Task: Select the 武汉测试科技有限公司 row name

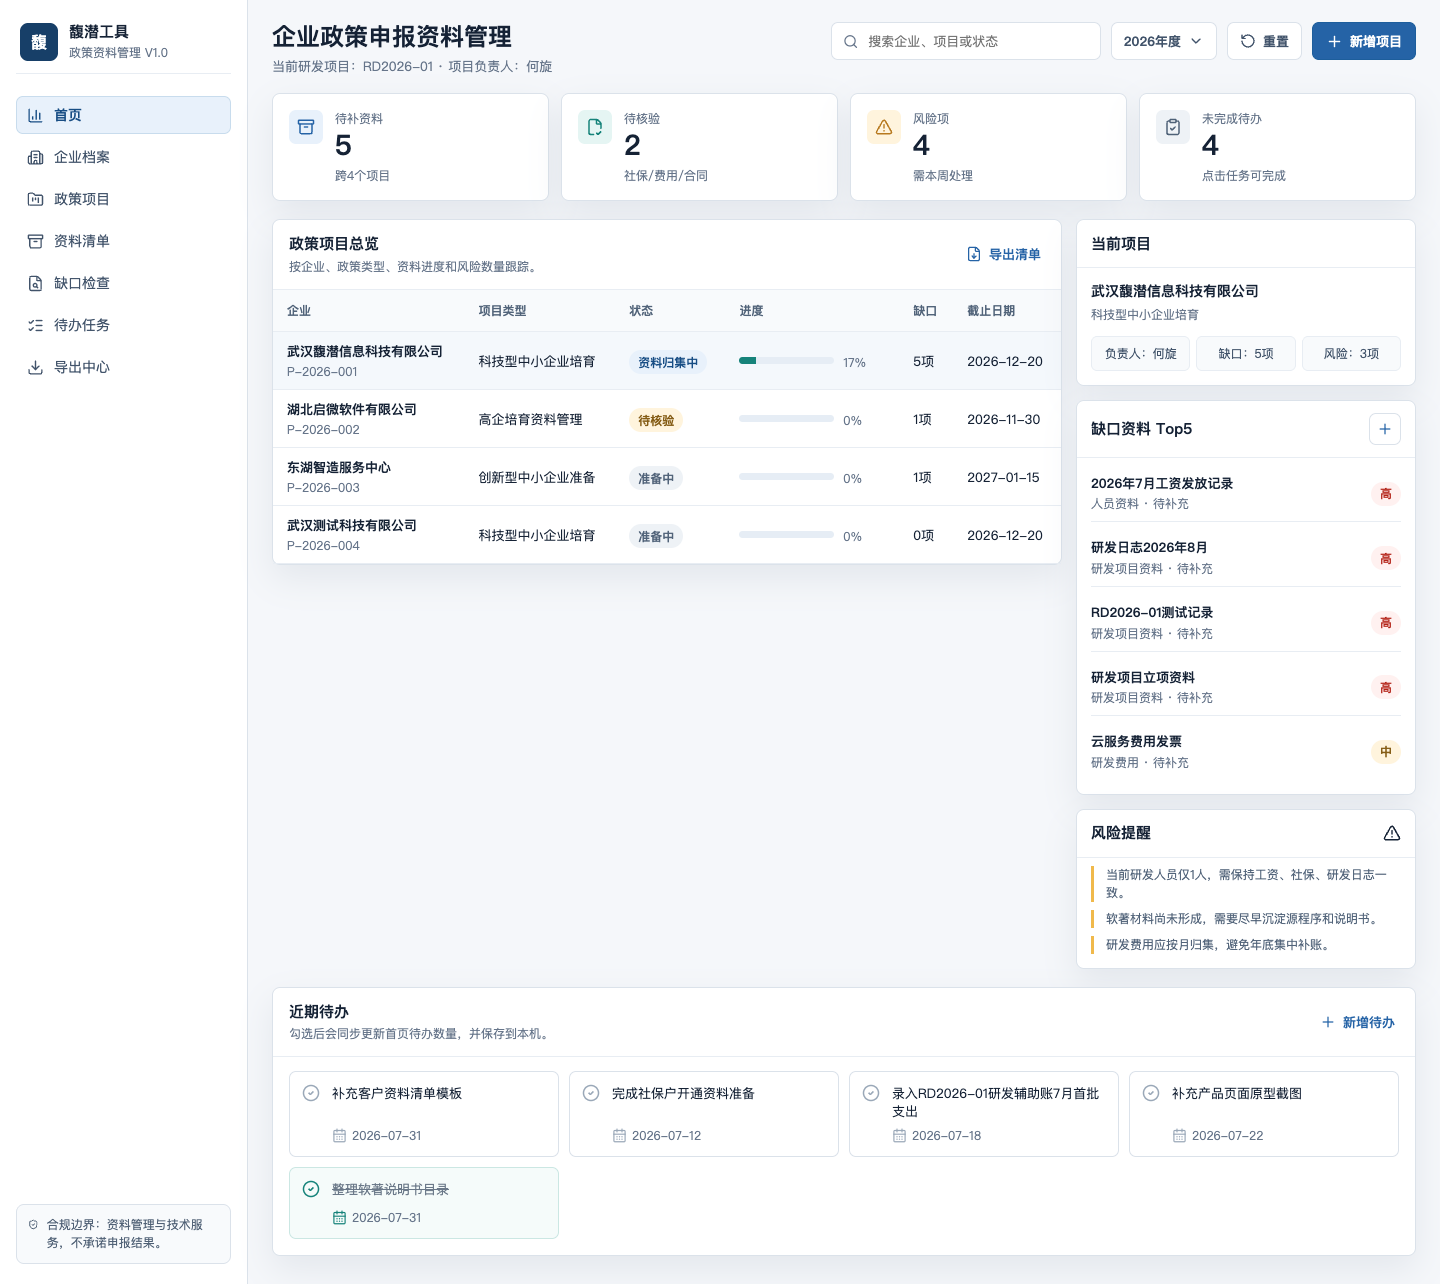Action: point(352,526)
